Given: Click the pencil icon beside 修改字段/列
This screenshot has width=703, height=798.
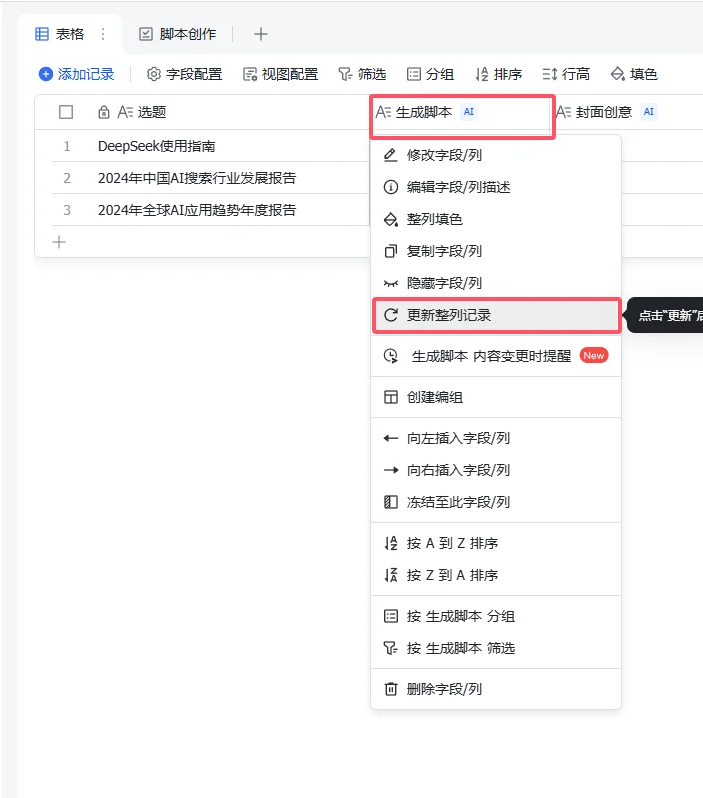Looking at the screenshot, I should tap(390, 155).
